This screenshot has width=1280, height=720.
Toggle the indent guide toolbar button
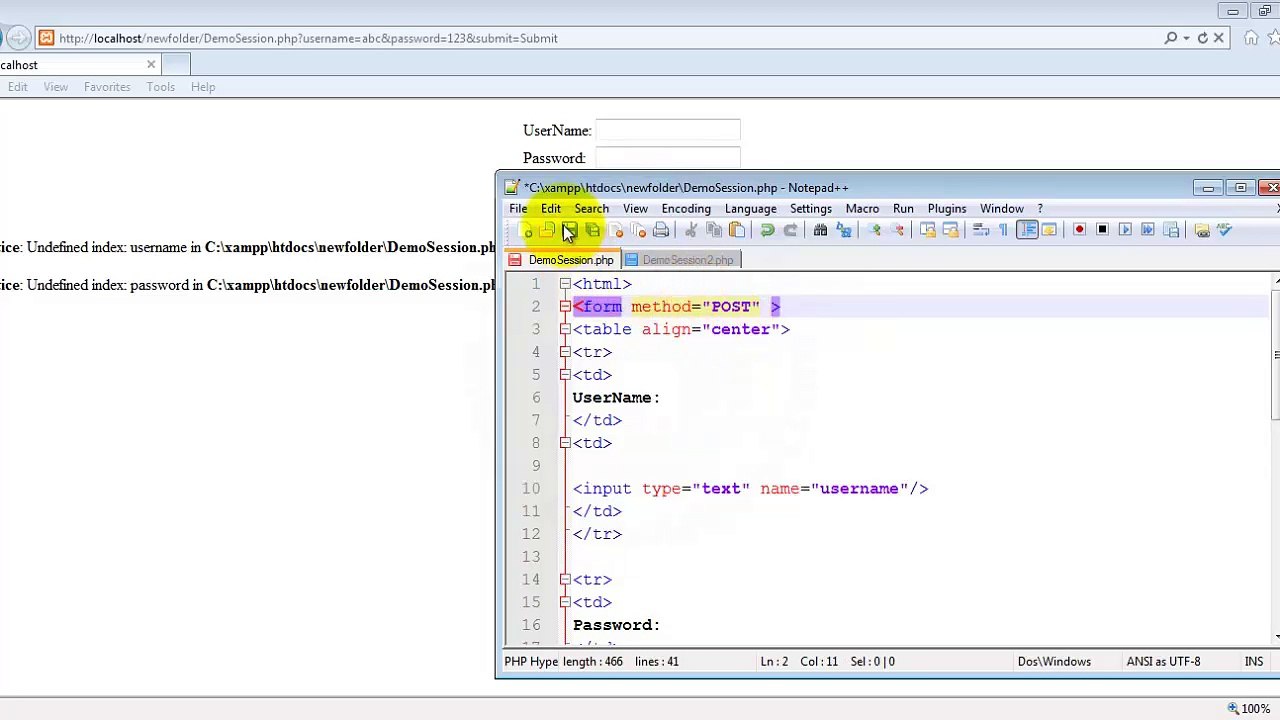coord(1027,230)
